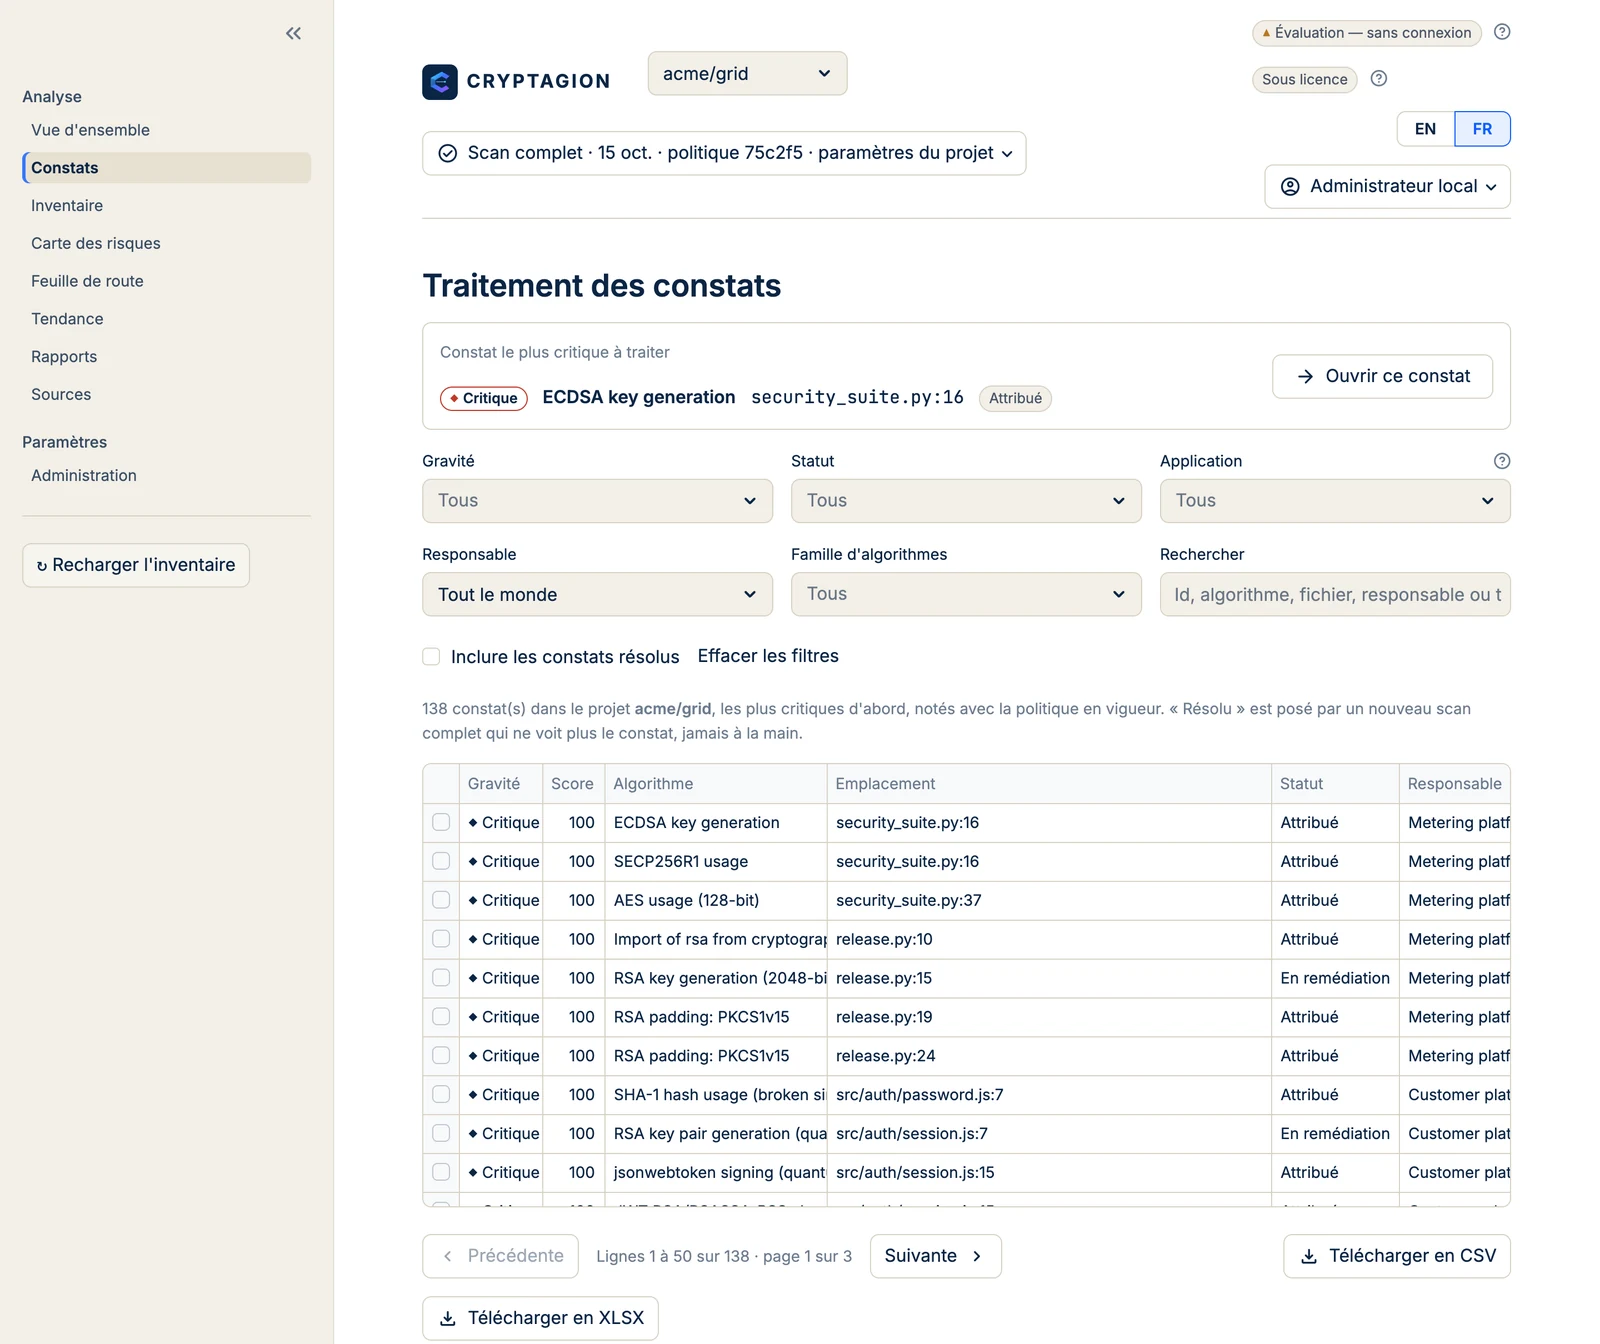The width and height of the screenshot is (1600, 1344).
Task: Click the scan complete checkmark icon
Action: (448, 153)
